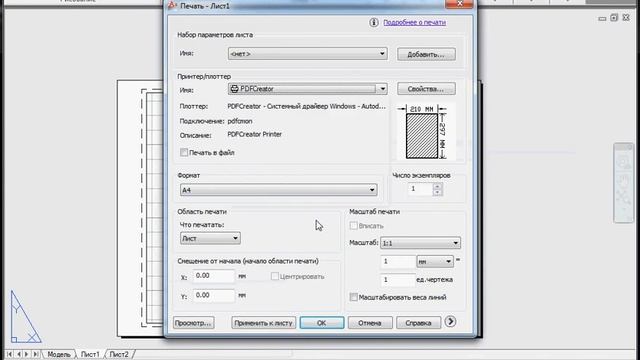Click the Y offset input field
This screenshot has height=360, width=640.
tap(214, 295)
